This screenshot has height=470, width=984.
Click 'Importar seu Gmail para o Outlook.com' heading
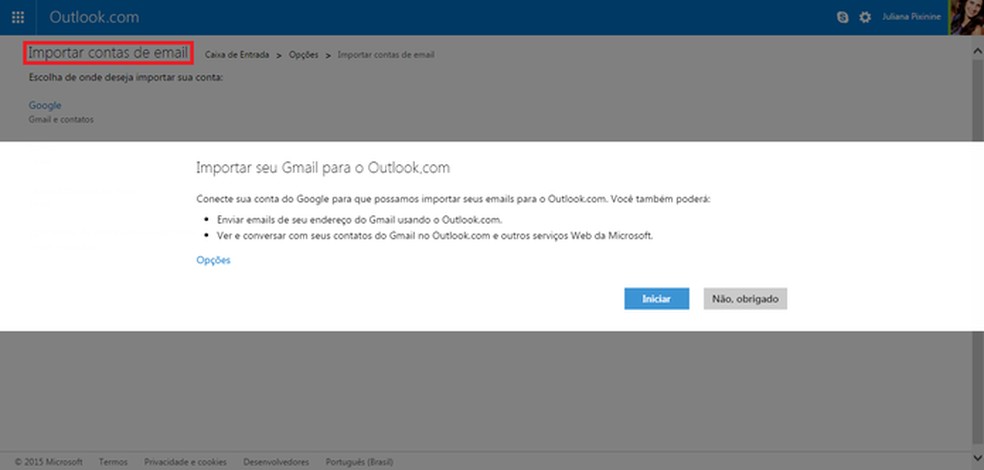[x=323, y=168]
